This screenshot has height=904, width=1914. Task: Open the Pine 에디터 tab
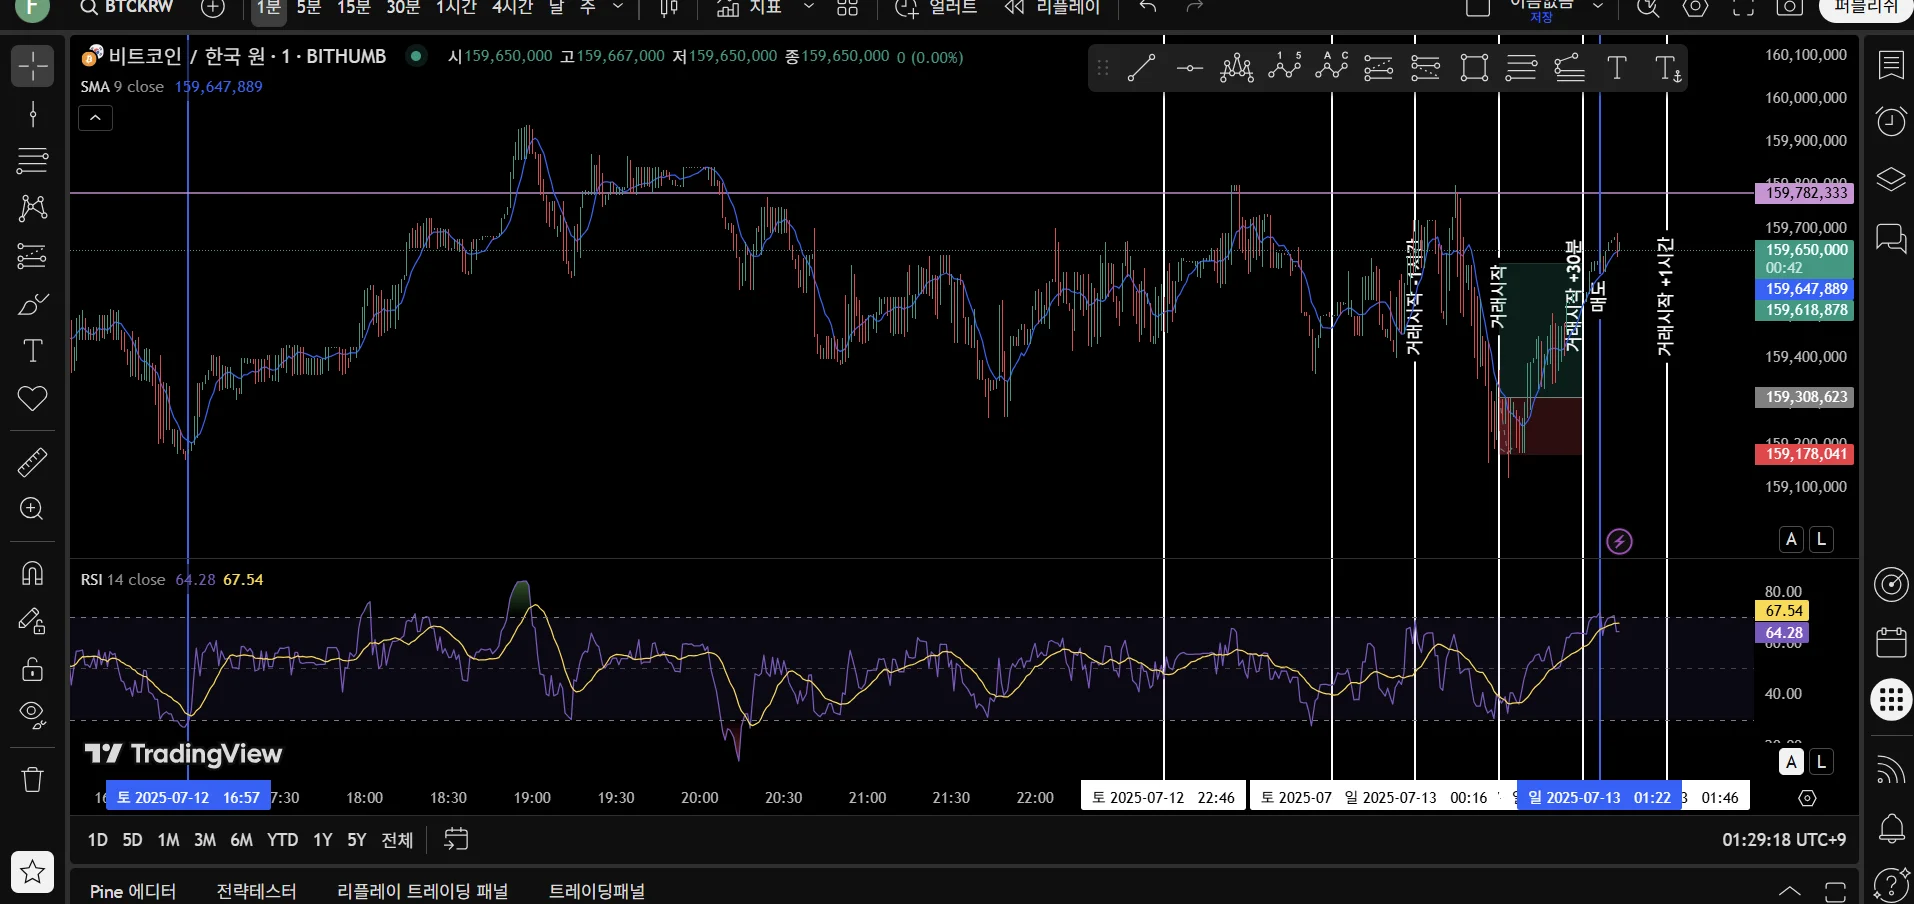132,891
